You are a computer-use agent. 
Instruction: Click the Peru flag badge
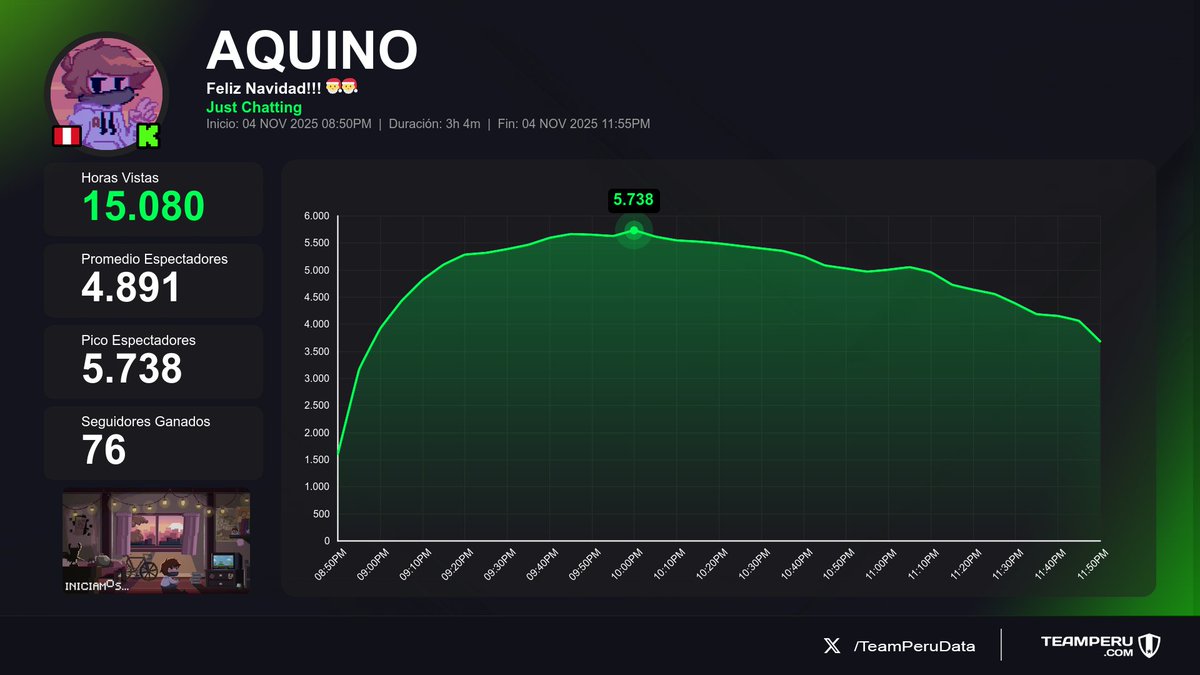pos(66,136)
